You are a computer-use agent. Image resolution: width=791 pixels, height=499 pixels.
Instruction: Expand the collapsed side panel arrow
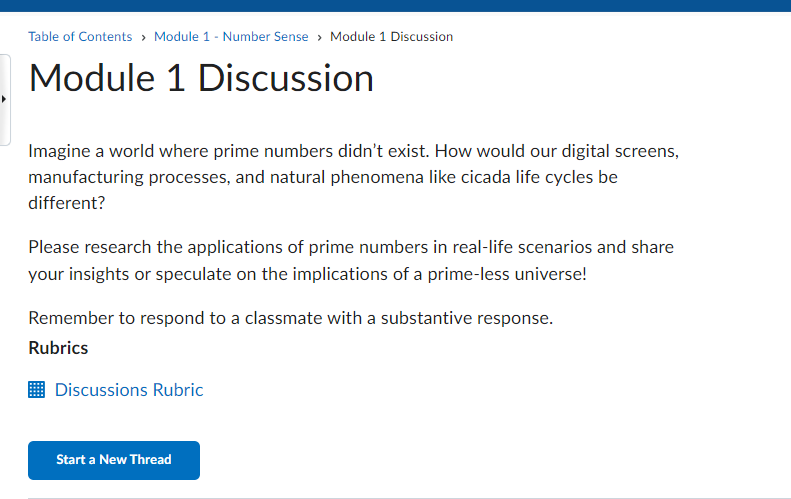coord(5,100)
